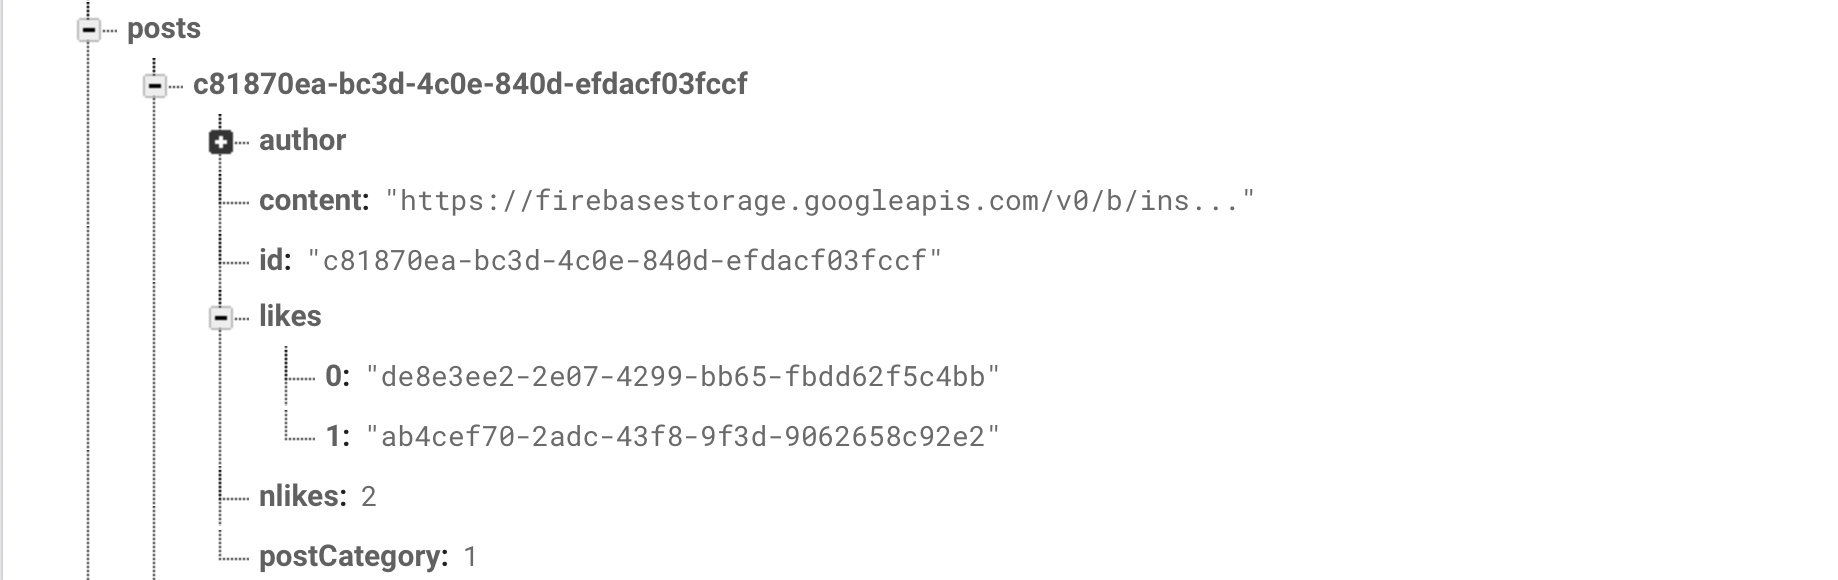The width and height of the screenshot is (1838, 580).
Task: Expand the author node
Action: [220, 143]
